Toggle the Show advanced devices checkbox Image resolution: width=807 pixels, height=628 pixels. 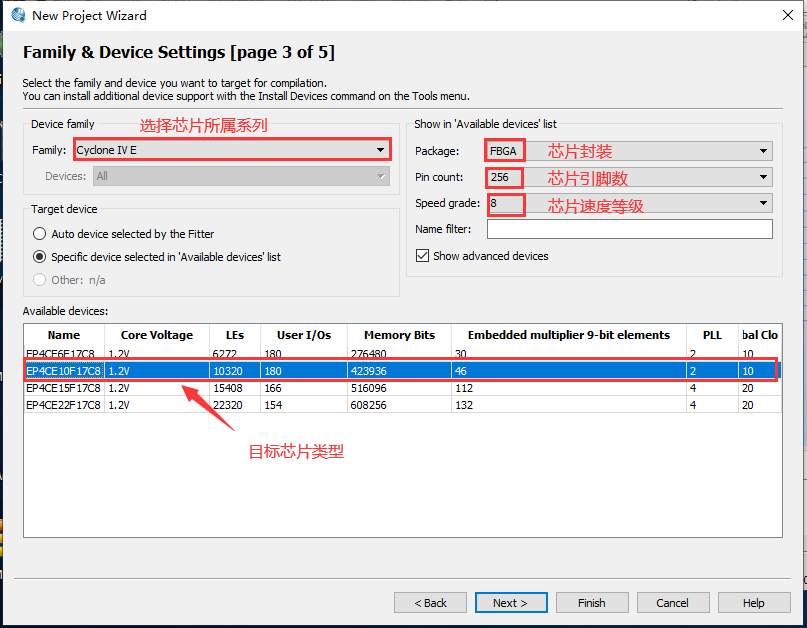click(x=423, y=256)
